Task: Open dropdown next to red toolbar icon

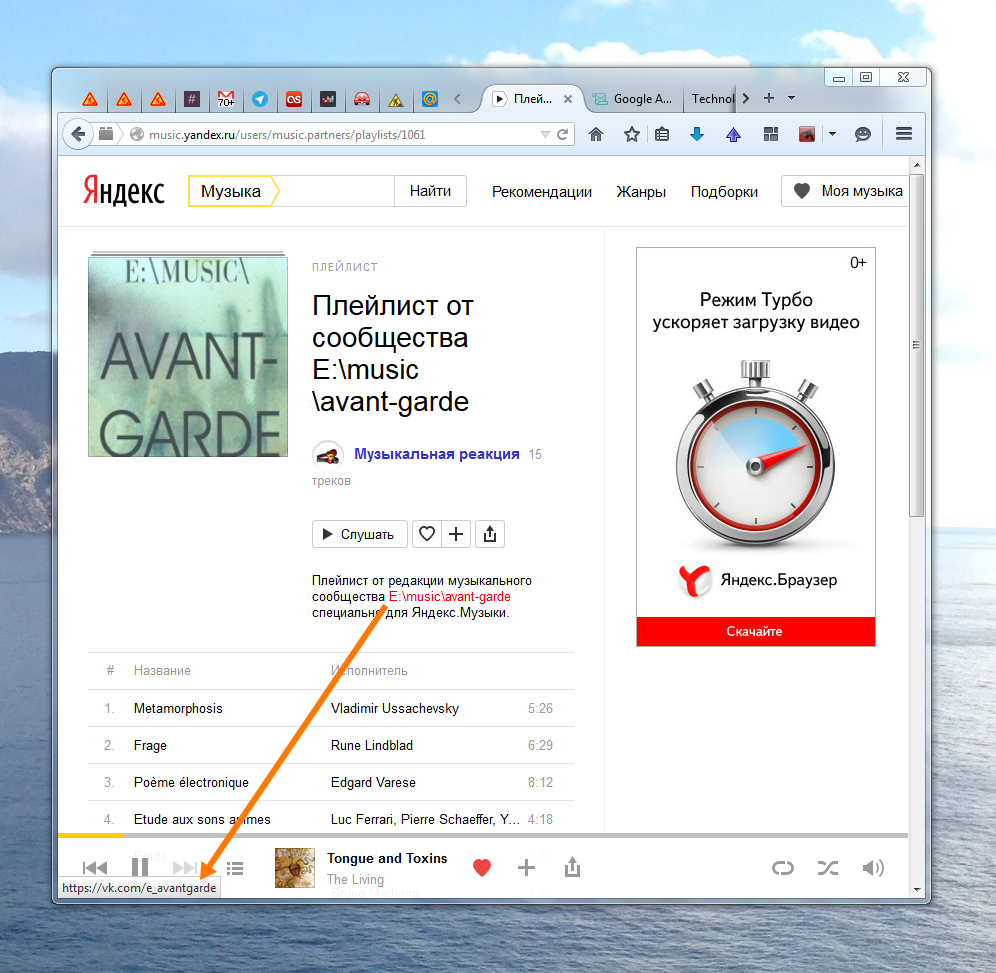Action: (x=832, y=134)
